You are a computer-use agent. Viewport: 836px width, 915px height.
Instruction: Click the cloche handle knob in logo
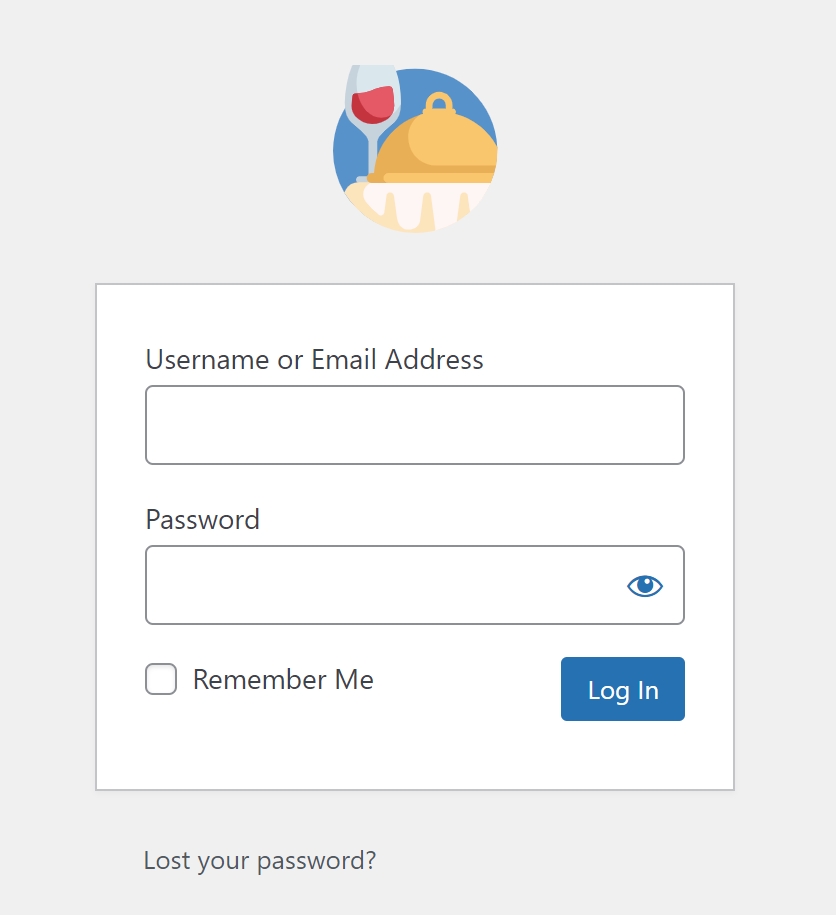(439, 103)
